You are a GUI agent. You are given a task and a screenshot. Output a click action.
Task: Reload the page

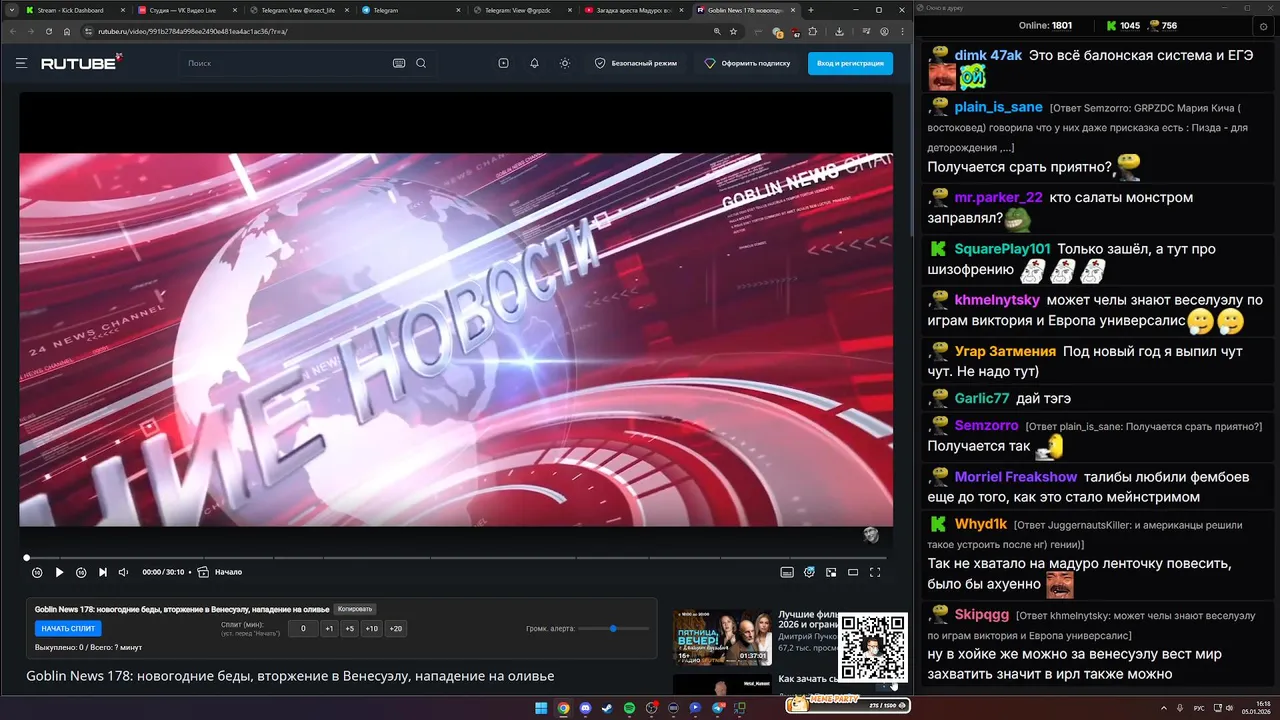point(48,31)
